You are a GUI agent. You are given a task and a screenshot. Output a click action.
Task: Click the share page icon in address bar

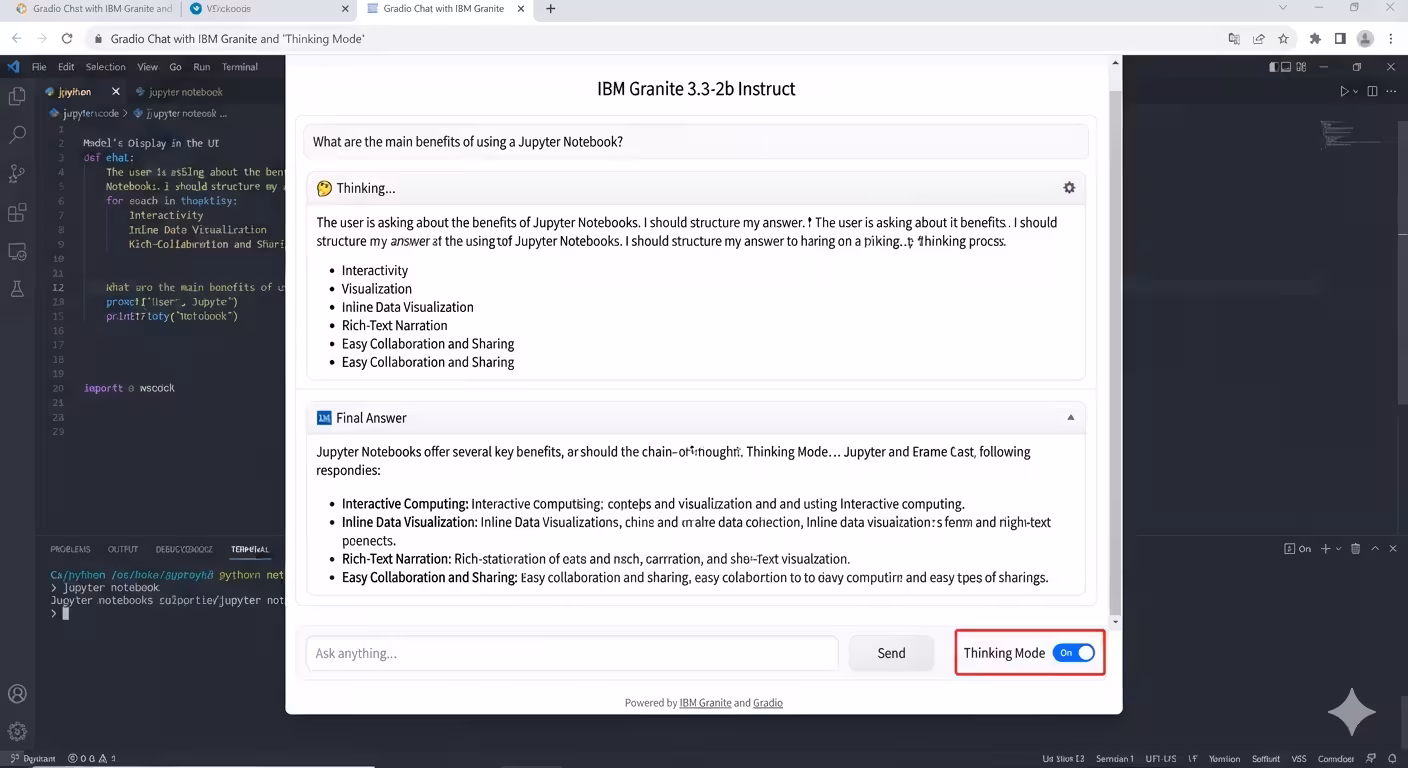tap(1259, 39)
